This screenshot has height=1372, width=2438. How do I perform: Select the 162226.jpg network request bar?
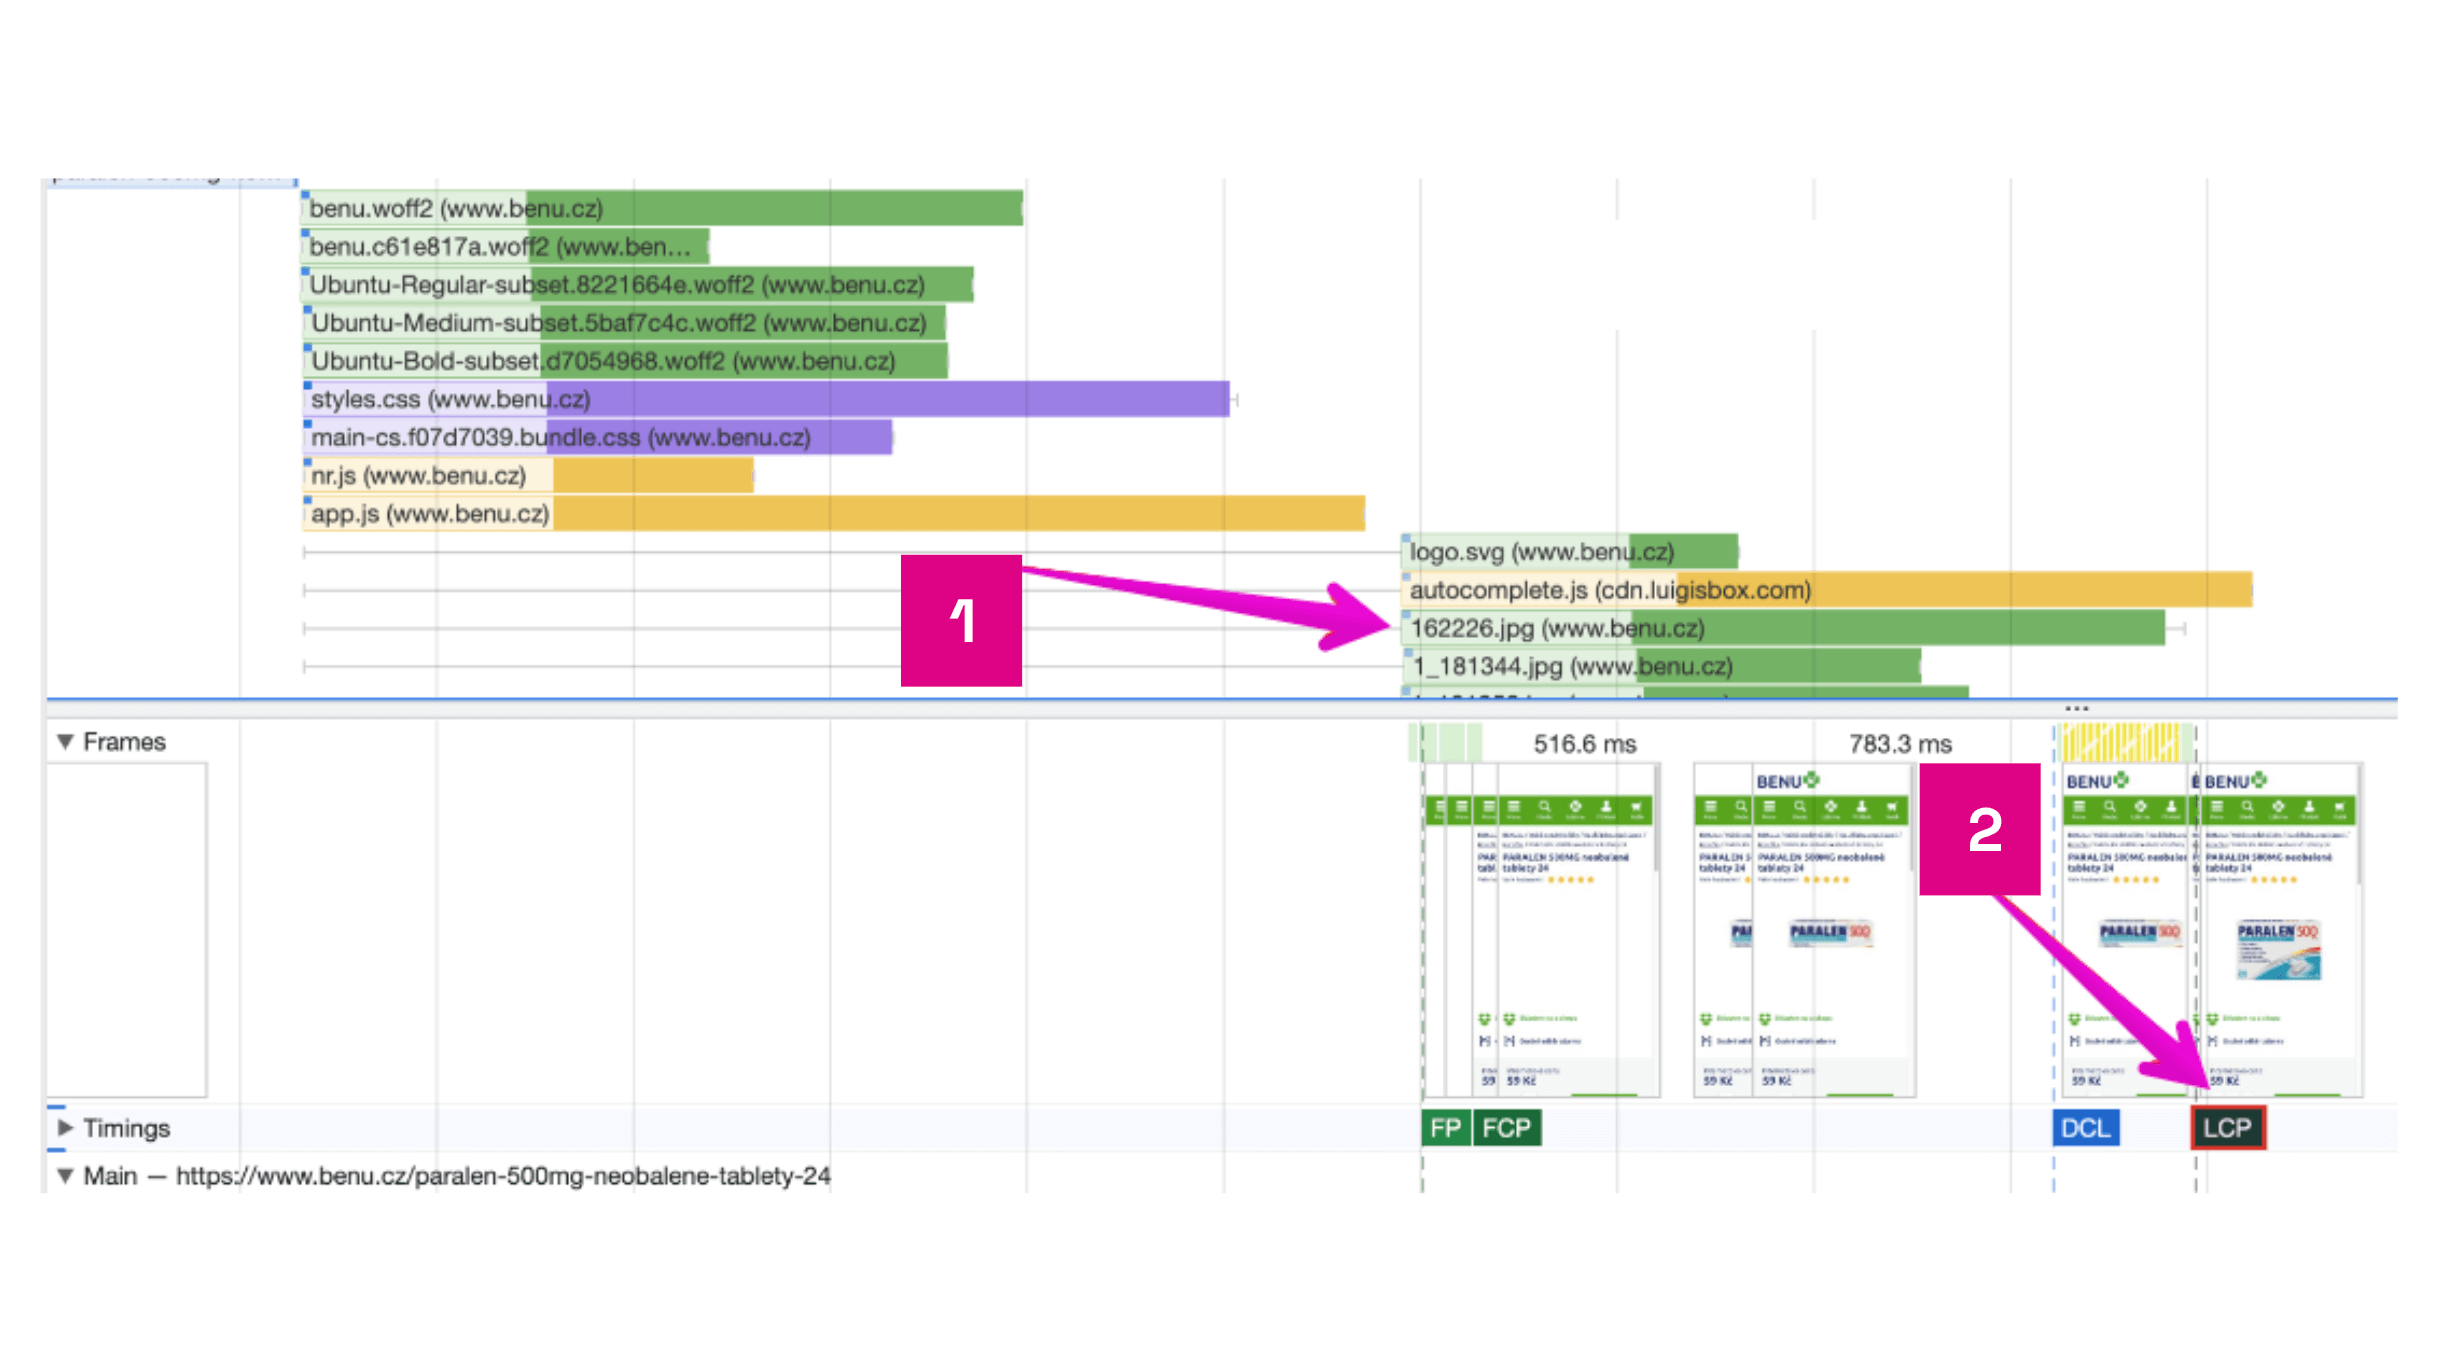(x=1780, y=629)
